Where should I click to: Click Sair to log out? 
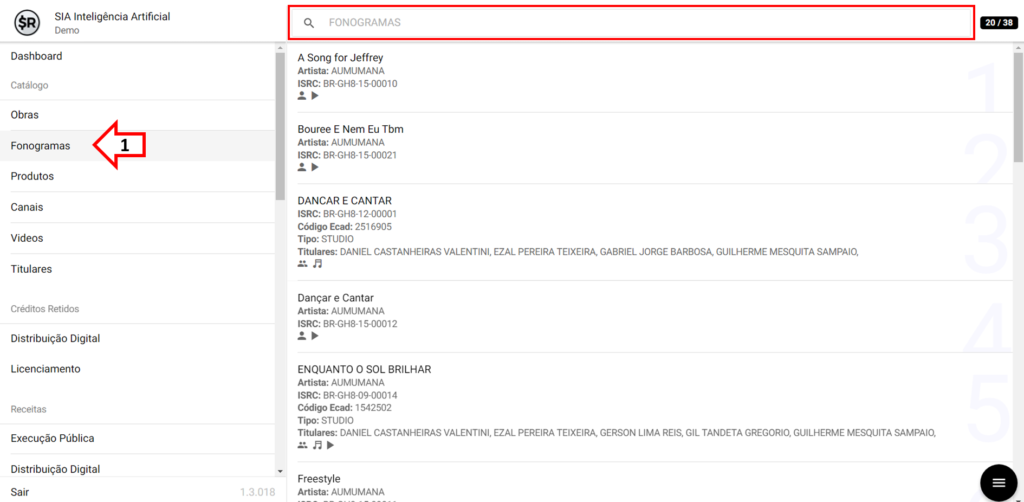pyautogui.click(x=20, y=491)
